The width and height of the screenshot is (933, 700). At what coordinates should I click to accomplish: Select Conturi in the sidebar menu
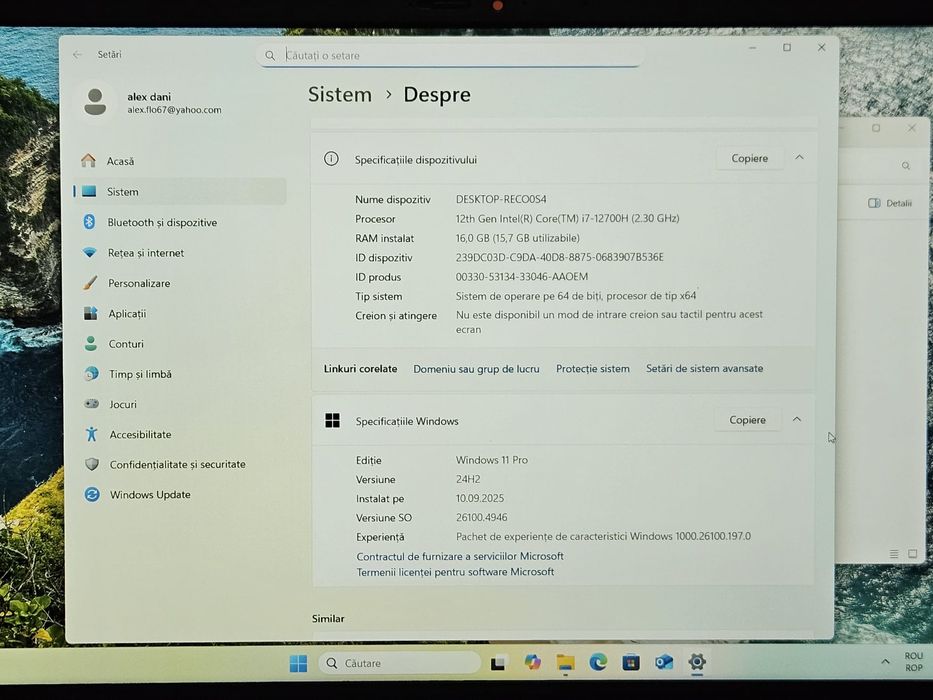point(126,344)
